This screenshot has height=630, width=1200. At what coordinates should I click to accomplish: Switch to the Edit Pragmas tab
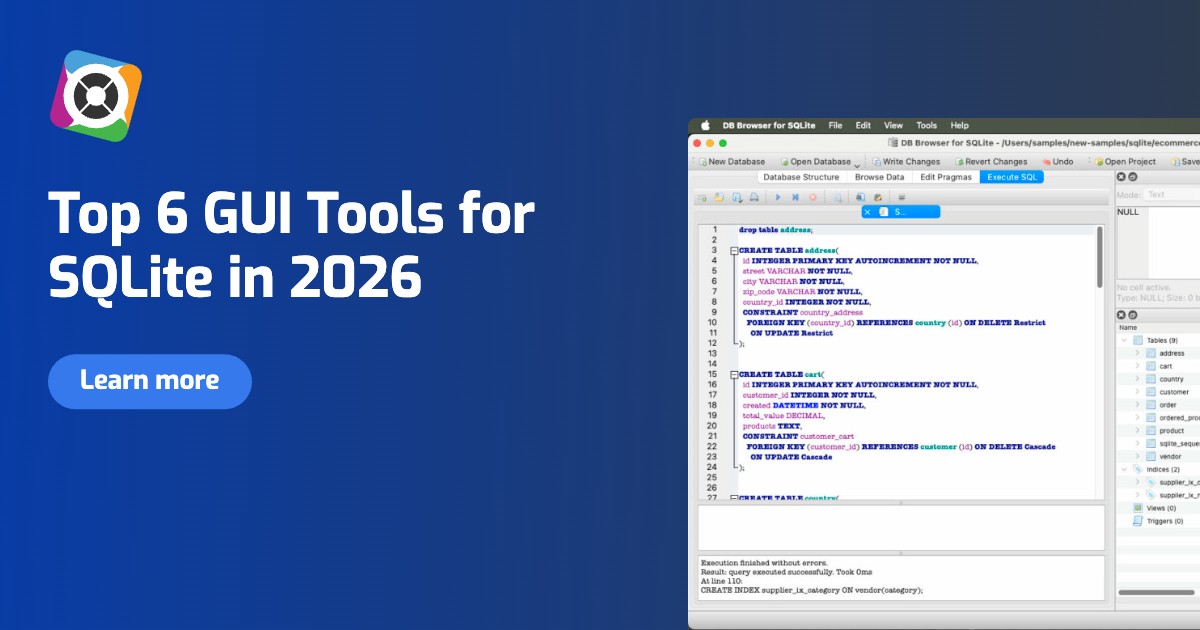coord(945,177)
